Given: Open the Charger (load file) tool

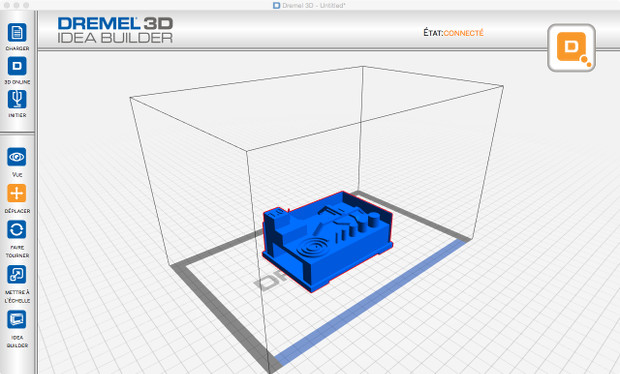Looking at the screenshot, I should 17,32.
